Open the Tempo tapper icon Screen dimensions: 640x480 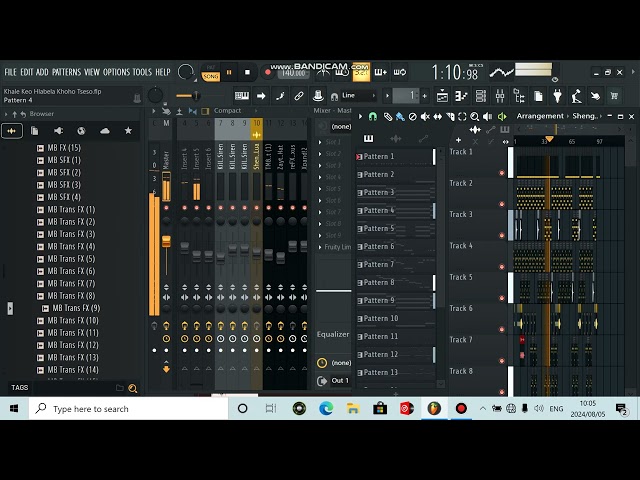tap(576, 96)
